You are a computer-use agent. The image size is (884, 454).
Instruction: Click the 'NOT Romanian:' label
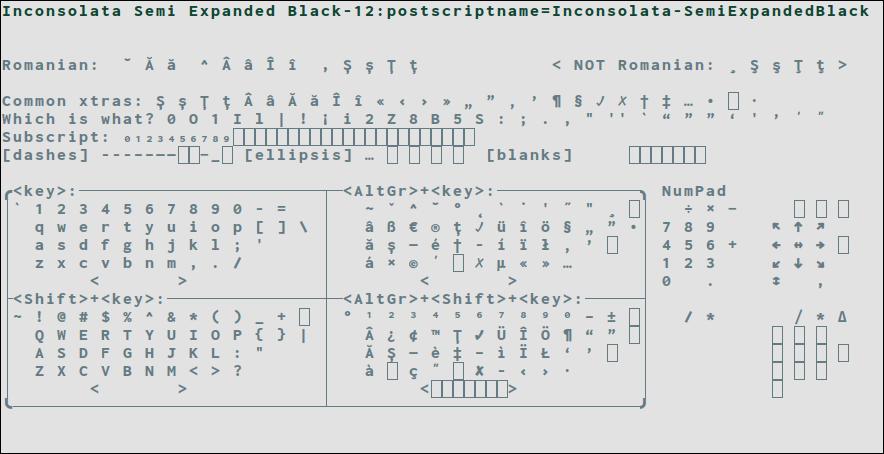(644, 65)
